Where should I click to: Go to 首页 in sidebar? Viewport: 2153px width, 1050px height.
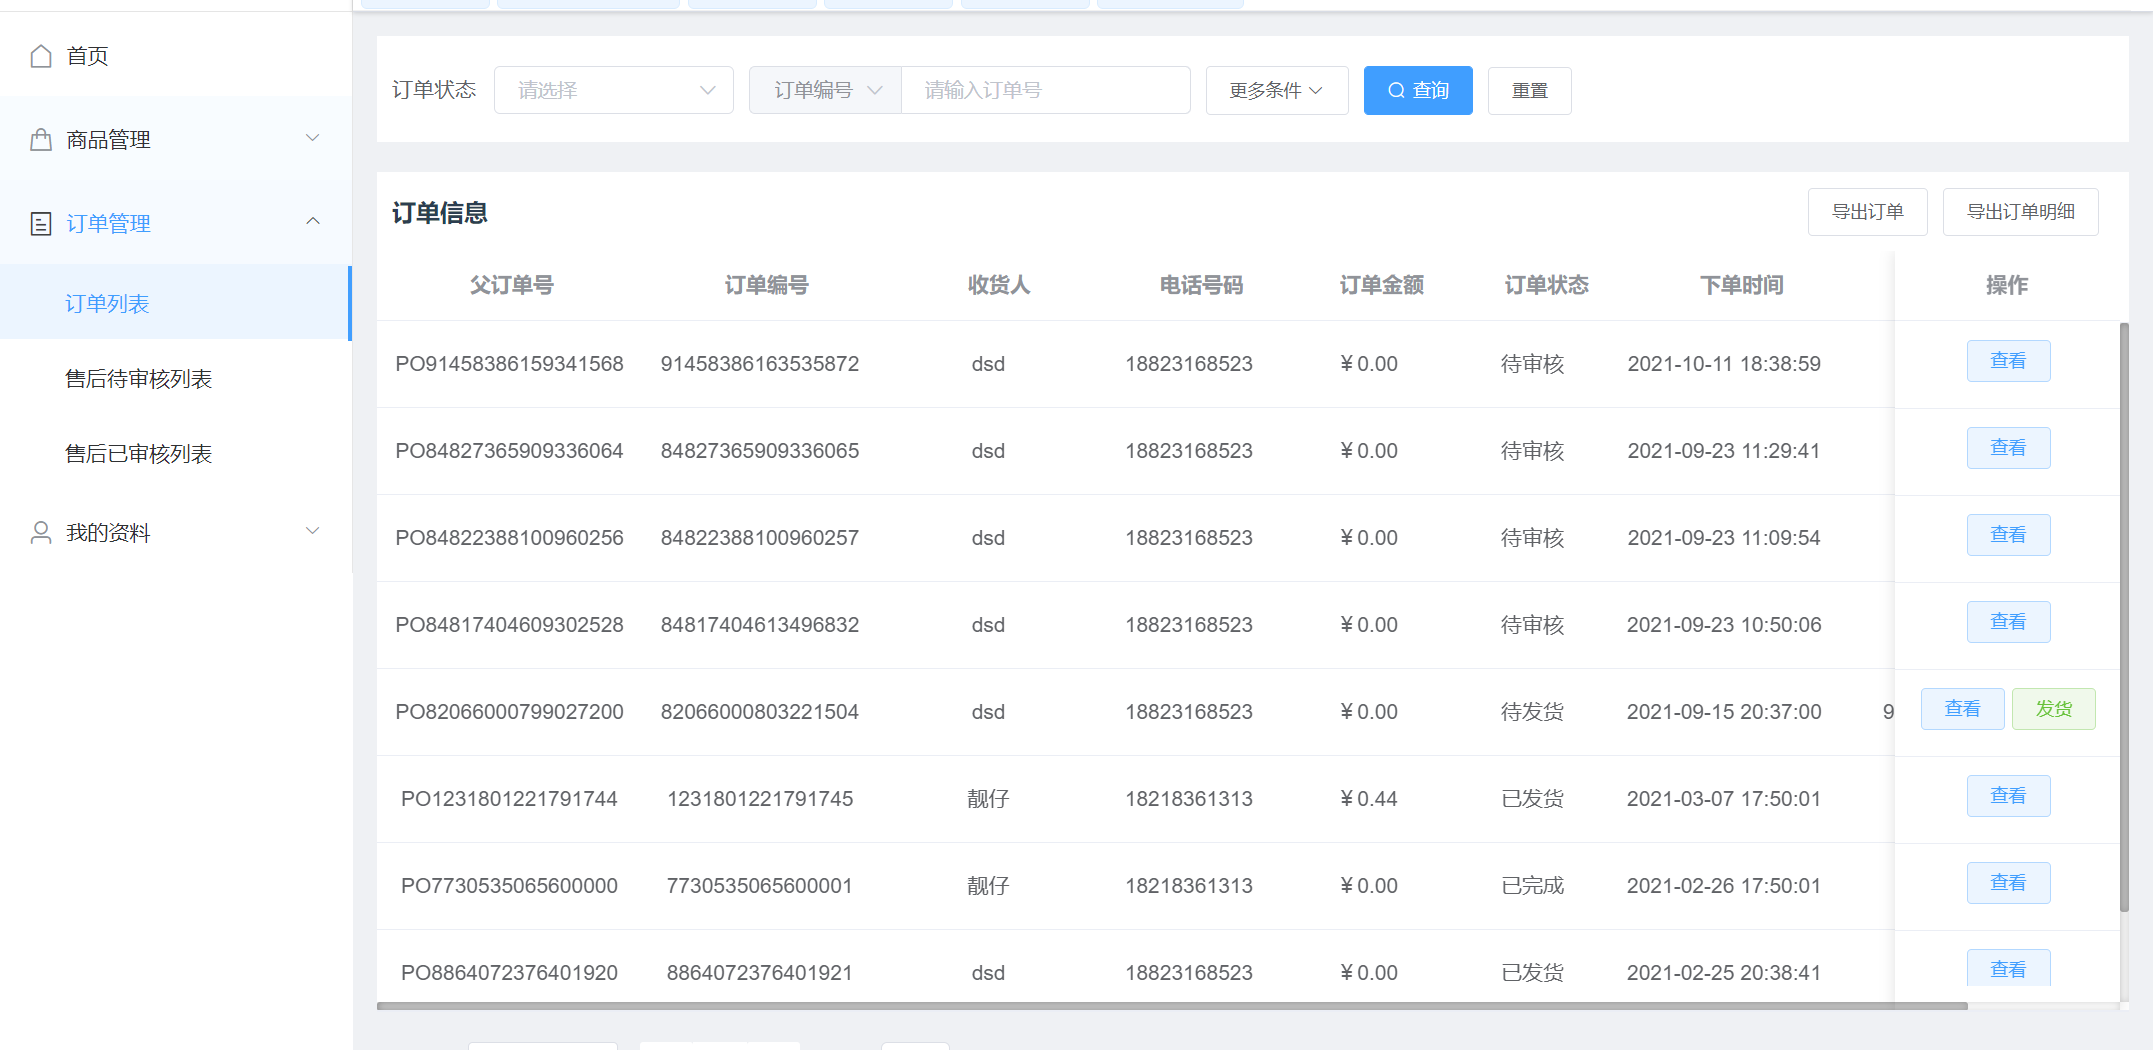(176, 56)
